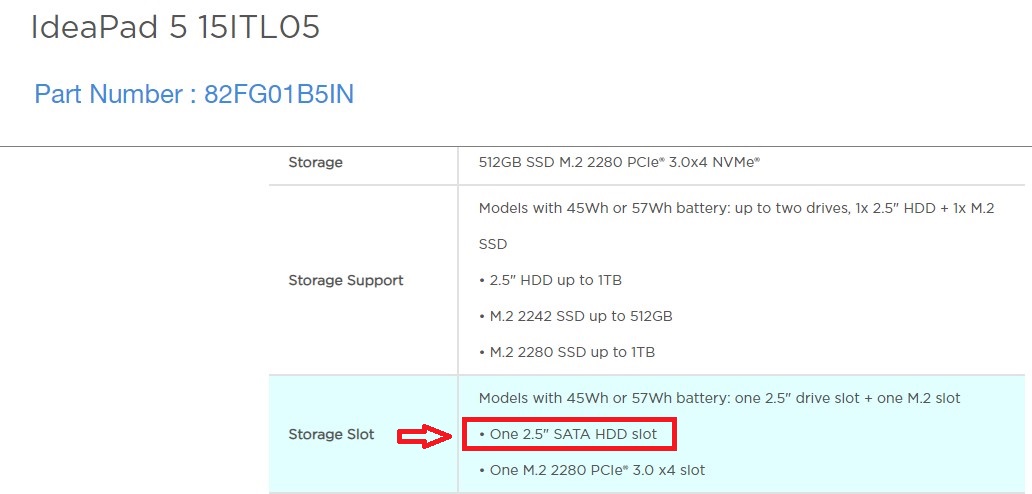Image resolution: width=1032 pixels, height=494 pixels.
Task: Click the highlighted One 2.5" SATA HDD slot
Action: pyautogui.click(x=567, y=434)
